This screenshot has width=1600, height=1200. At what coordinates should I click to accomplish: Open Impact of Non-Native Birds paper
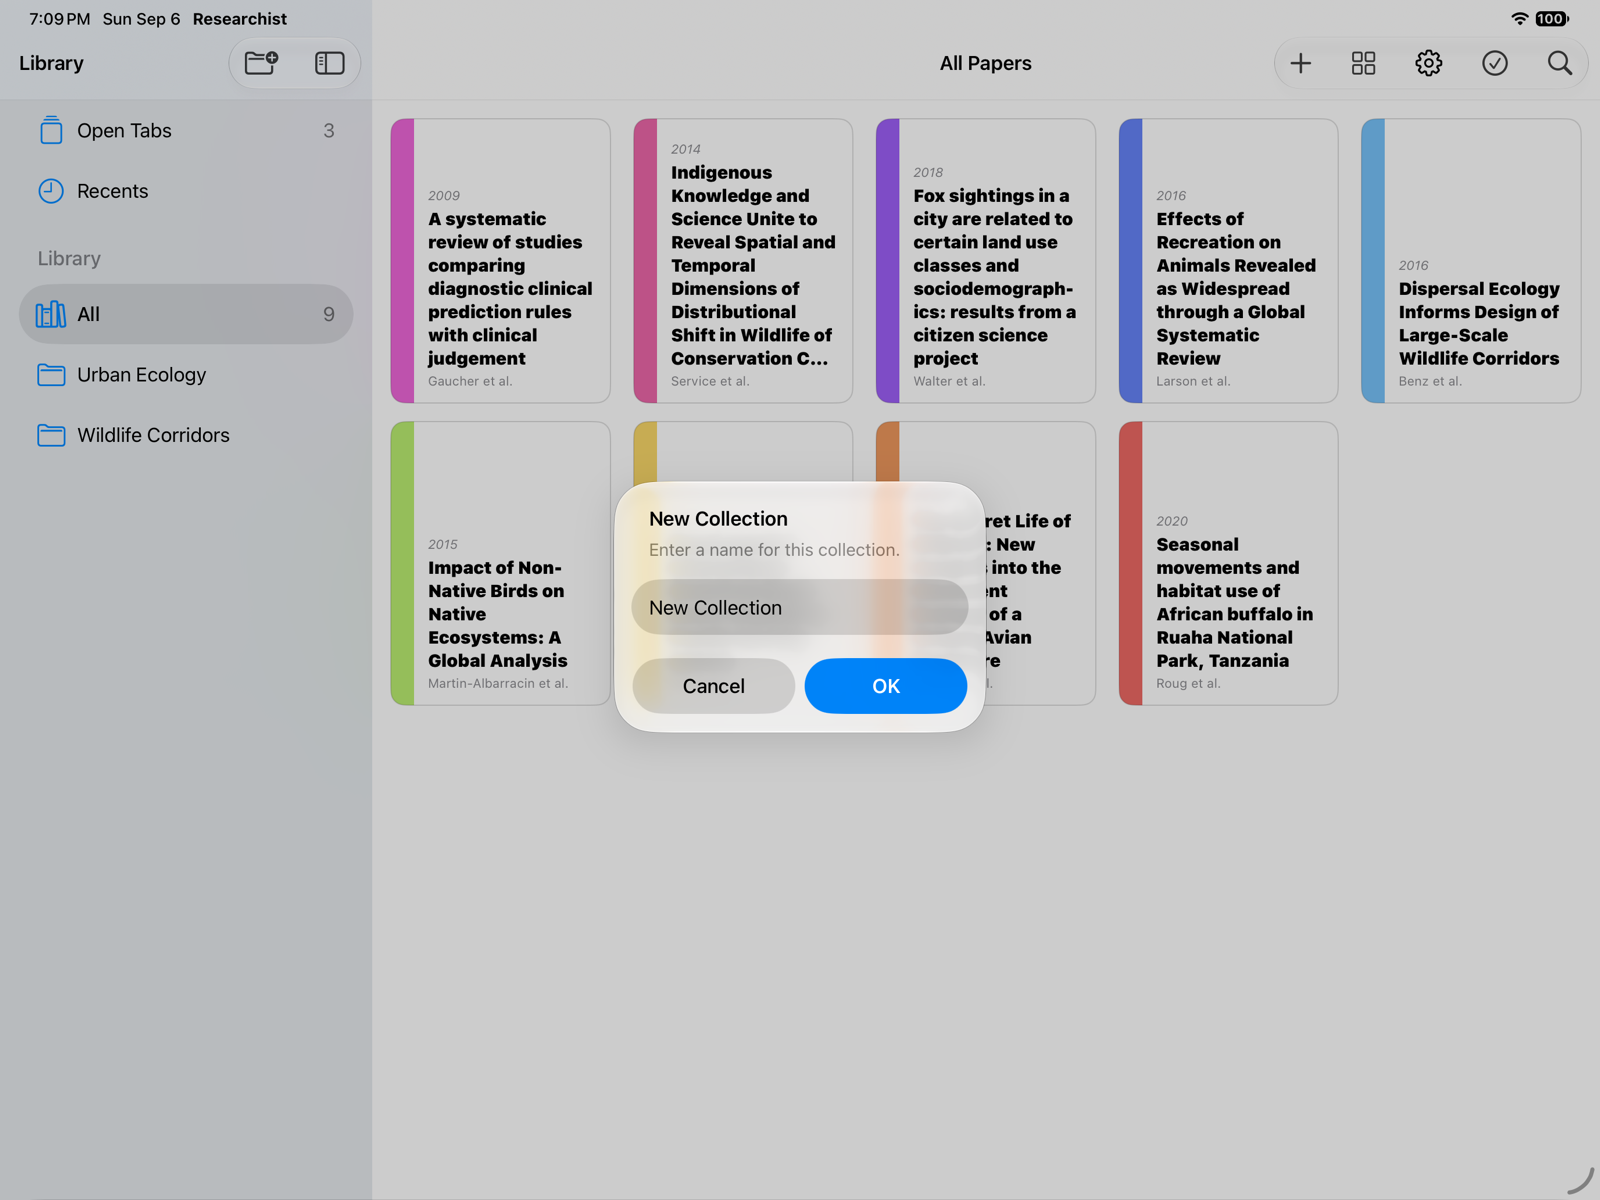pyautogui.click(x=500, y=563)
